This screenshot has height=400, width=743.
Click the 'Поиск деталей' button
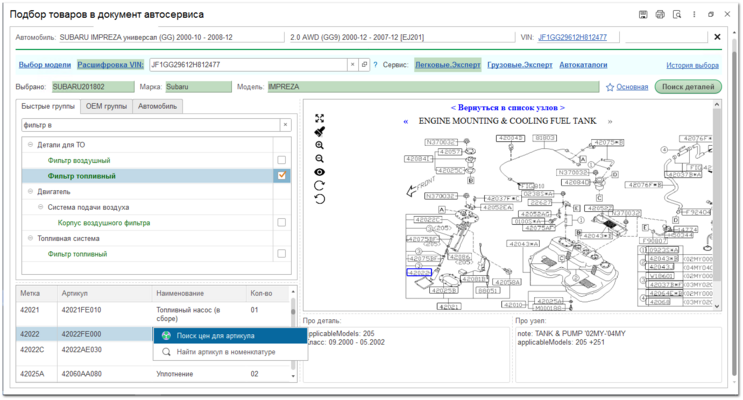coord(688,87)
